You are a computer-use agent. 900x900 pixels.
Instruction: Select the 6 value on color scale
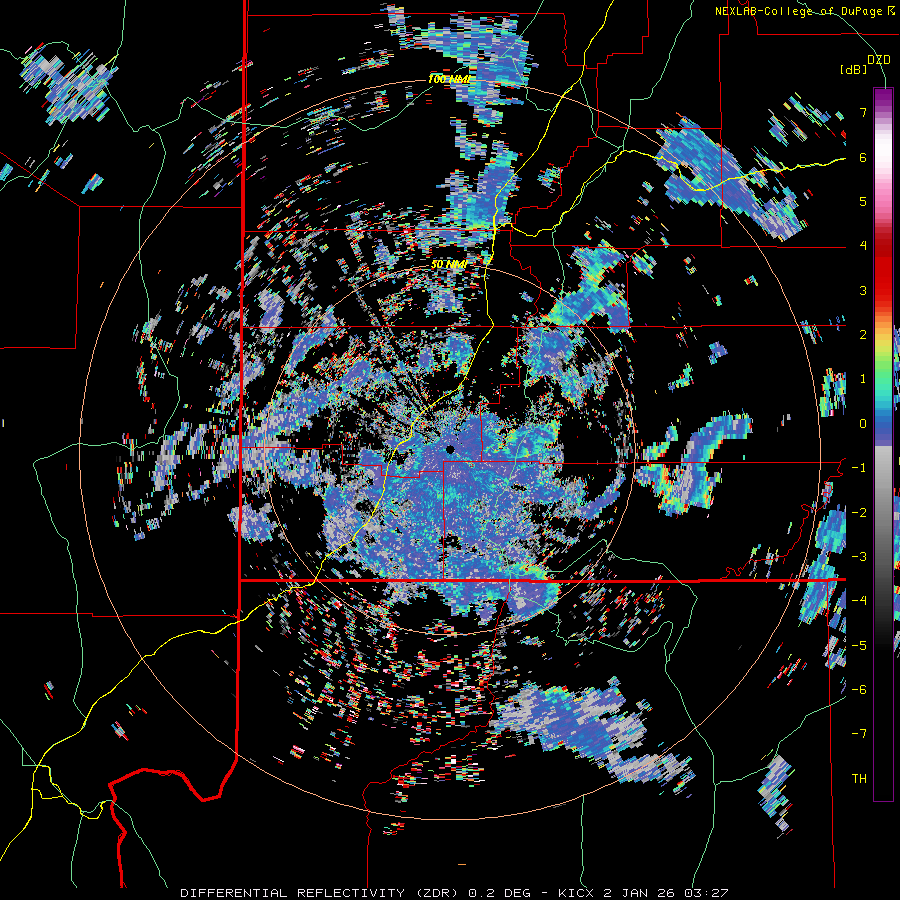coord(863,157)
